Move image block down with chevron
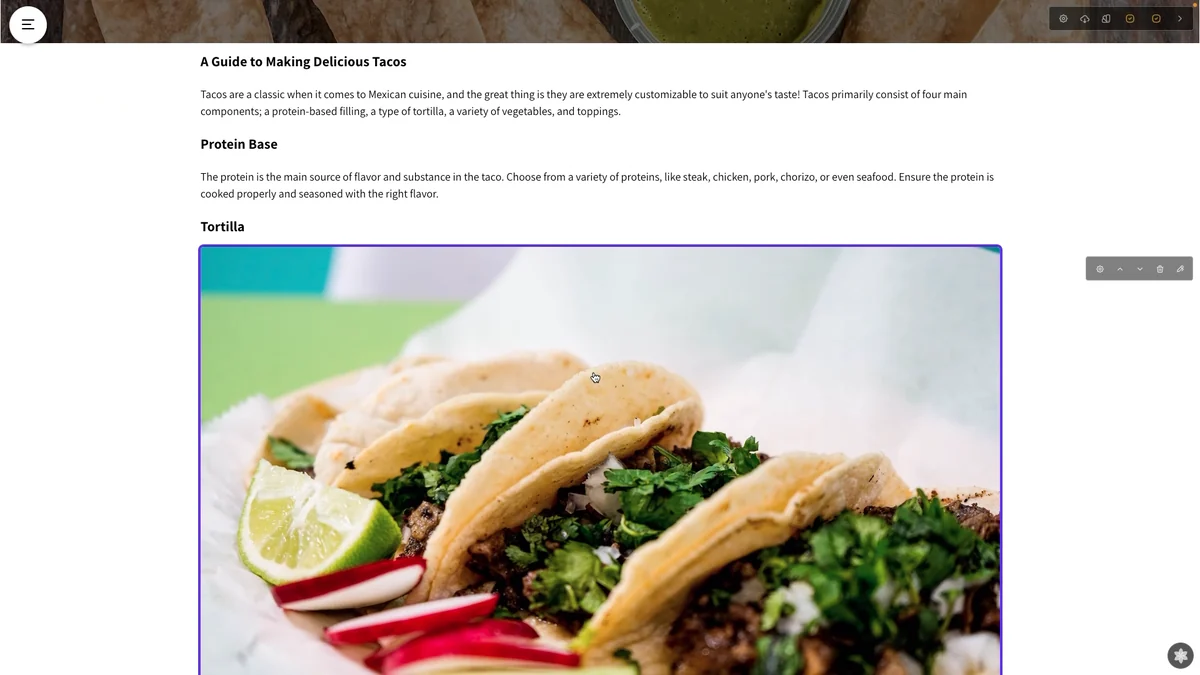The height and width of the screenshot is (675, 1200). (x=1140, y=269)
